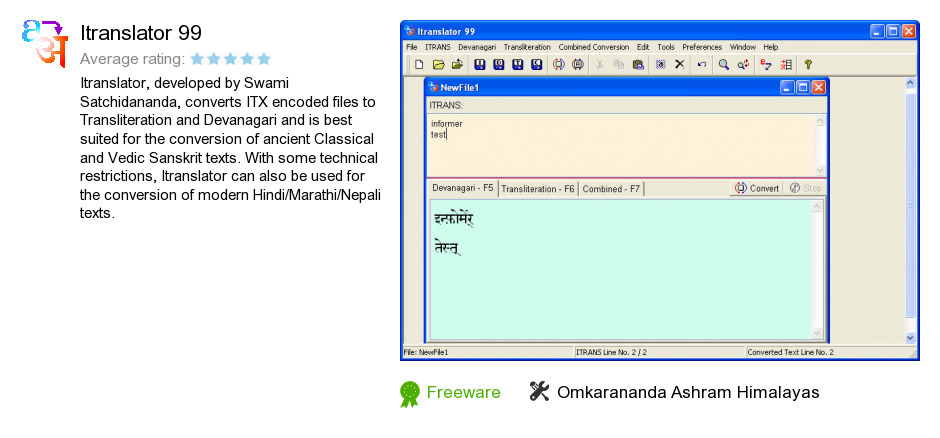Open the ITRANS menu
Image resolution: width=940 pixels, height=438 pixels.
[x=438, y=47]
